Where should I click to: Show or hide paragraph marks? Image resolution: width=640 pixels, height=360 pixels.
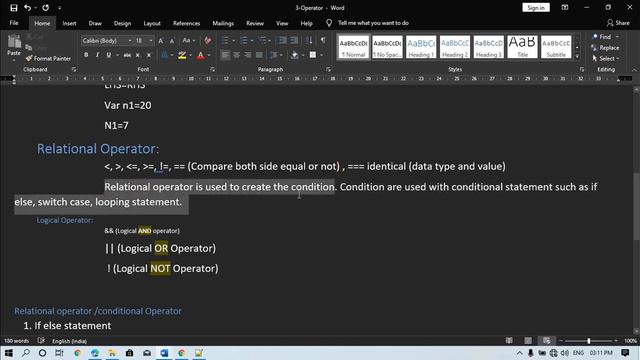(x=323, y=40)
